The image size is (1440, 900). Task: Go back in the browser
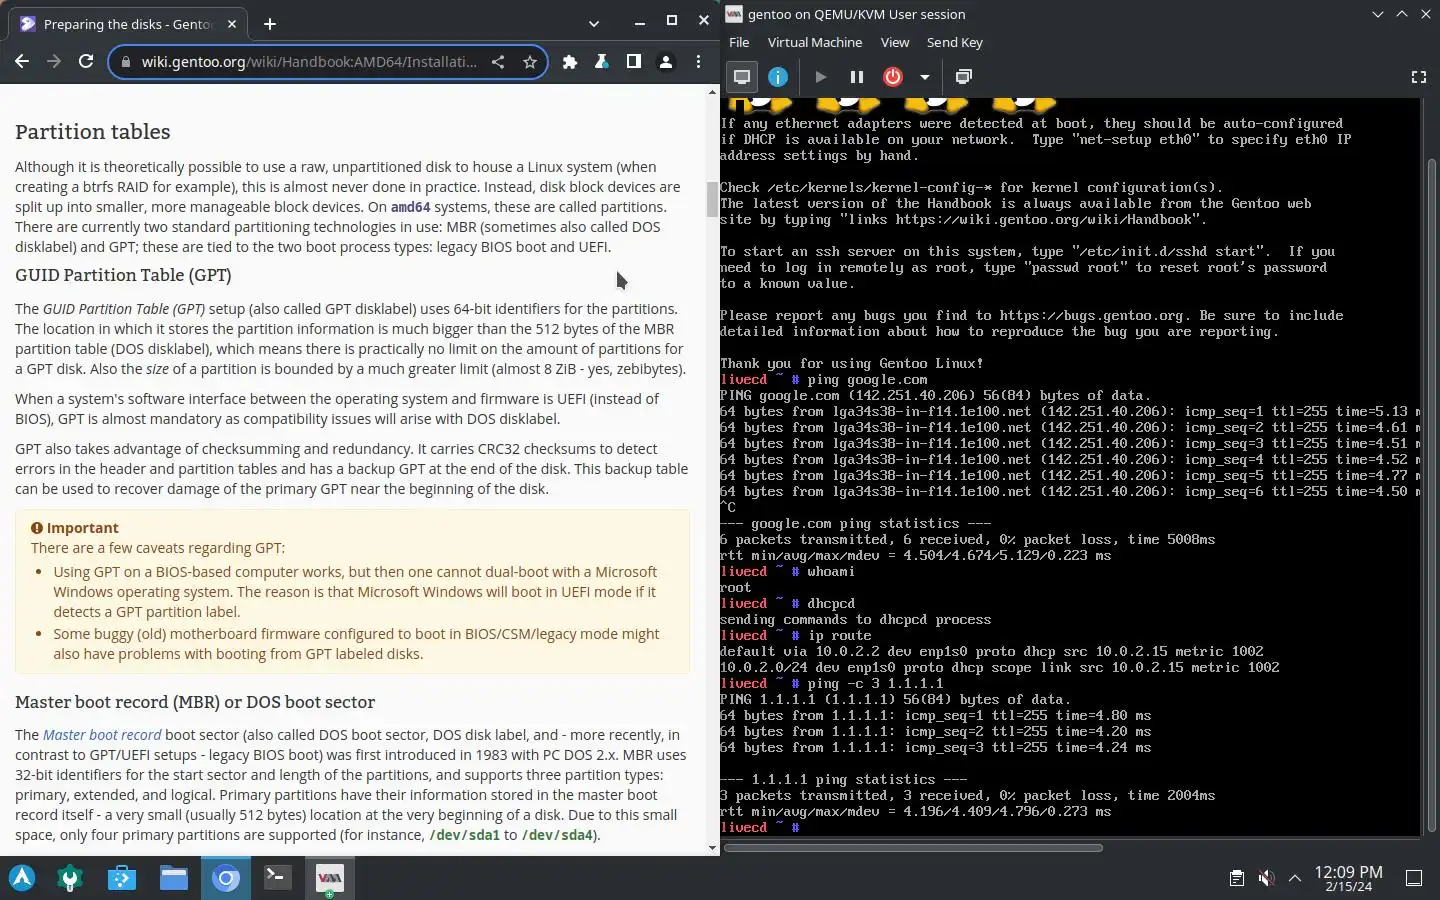point(22,62)
